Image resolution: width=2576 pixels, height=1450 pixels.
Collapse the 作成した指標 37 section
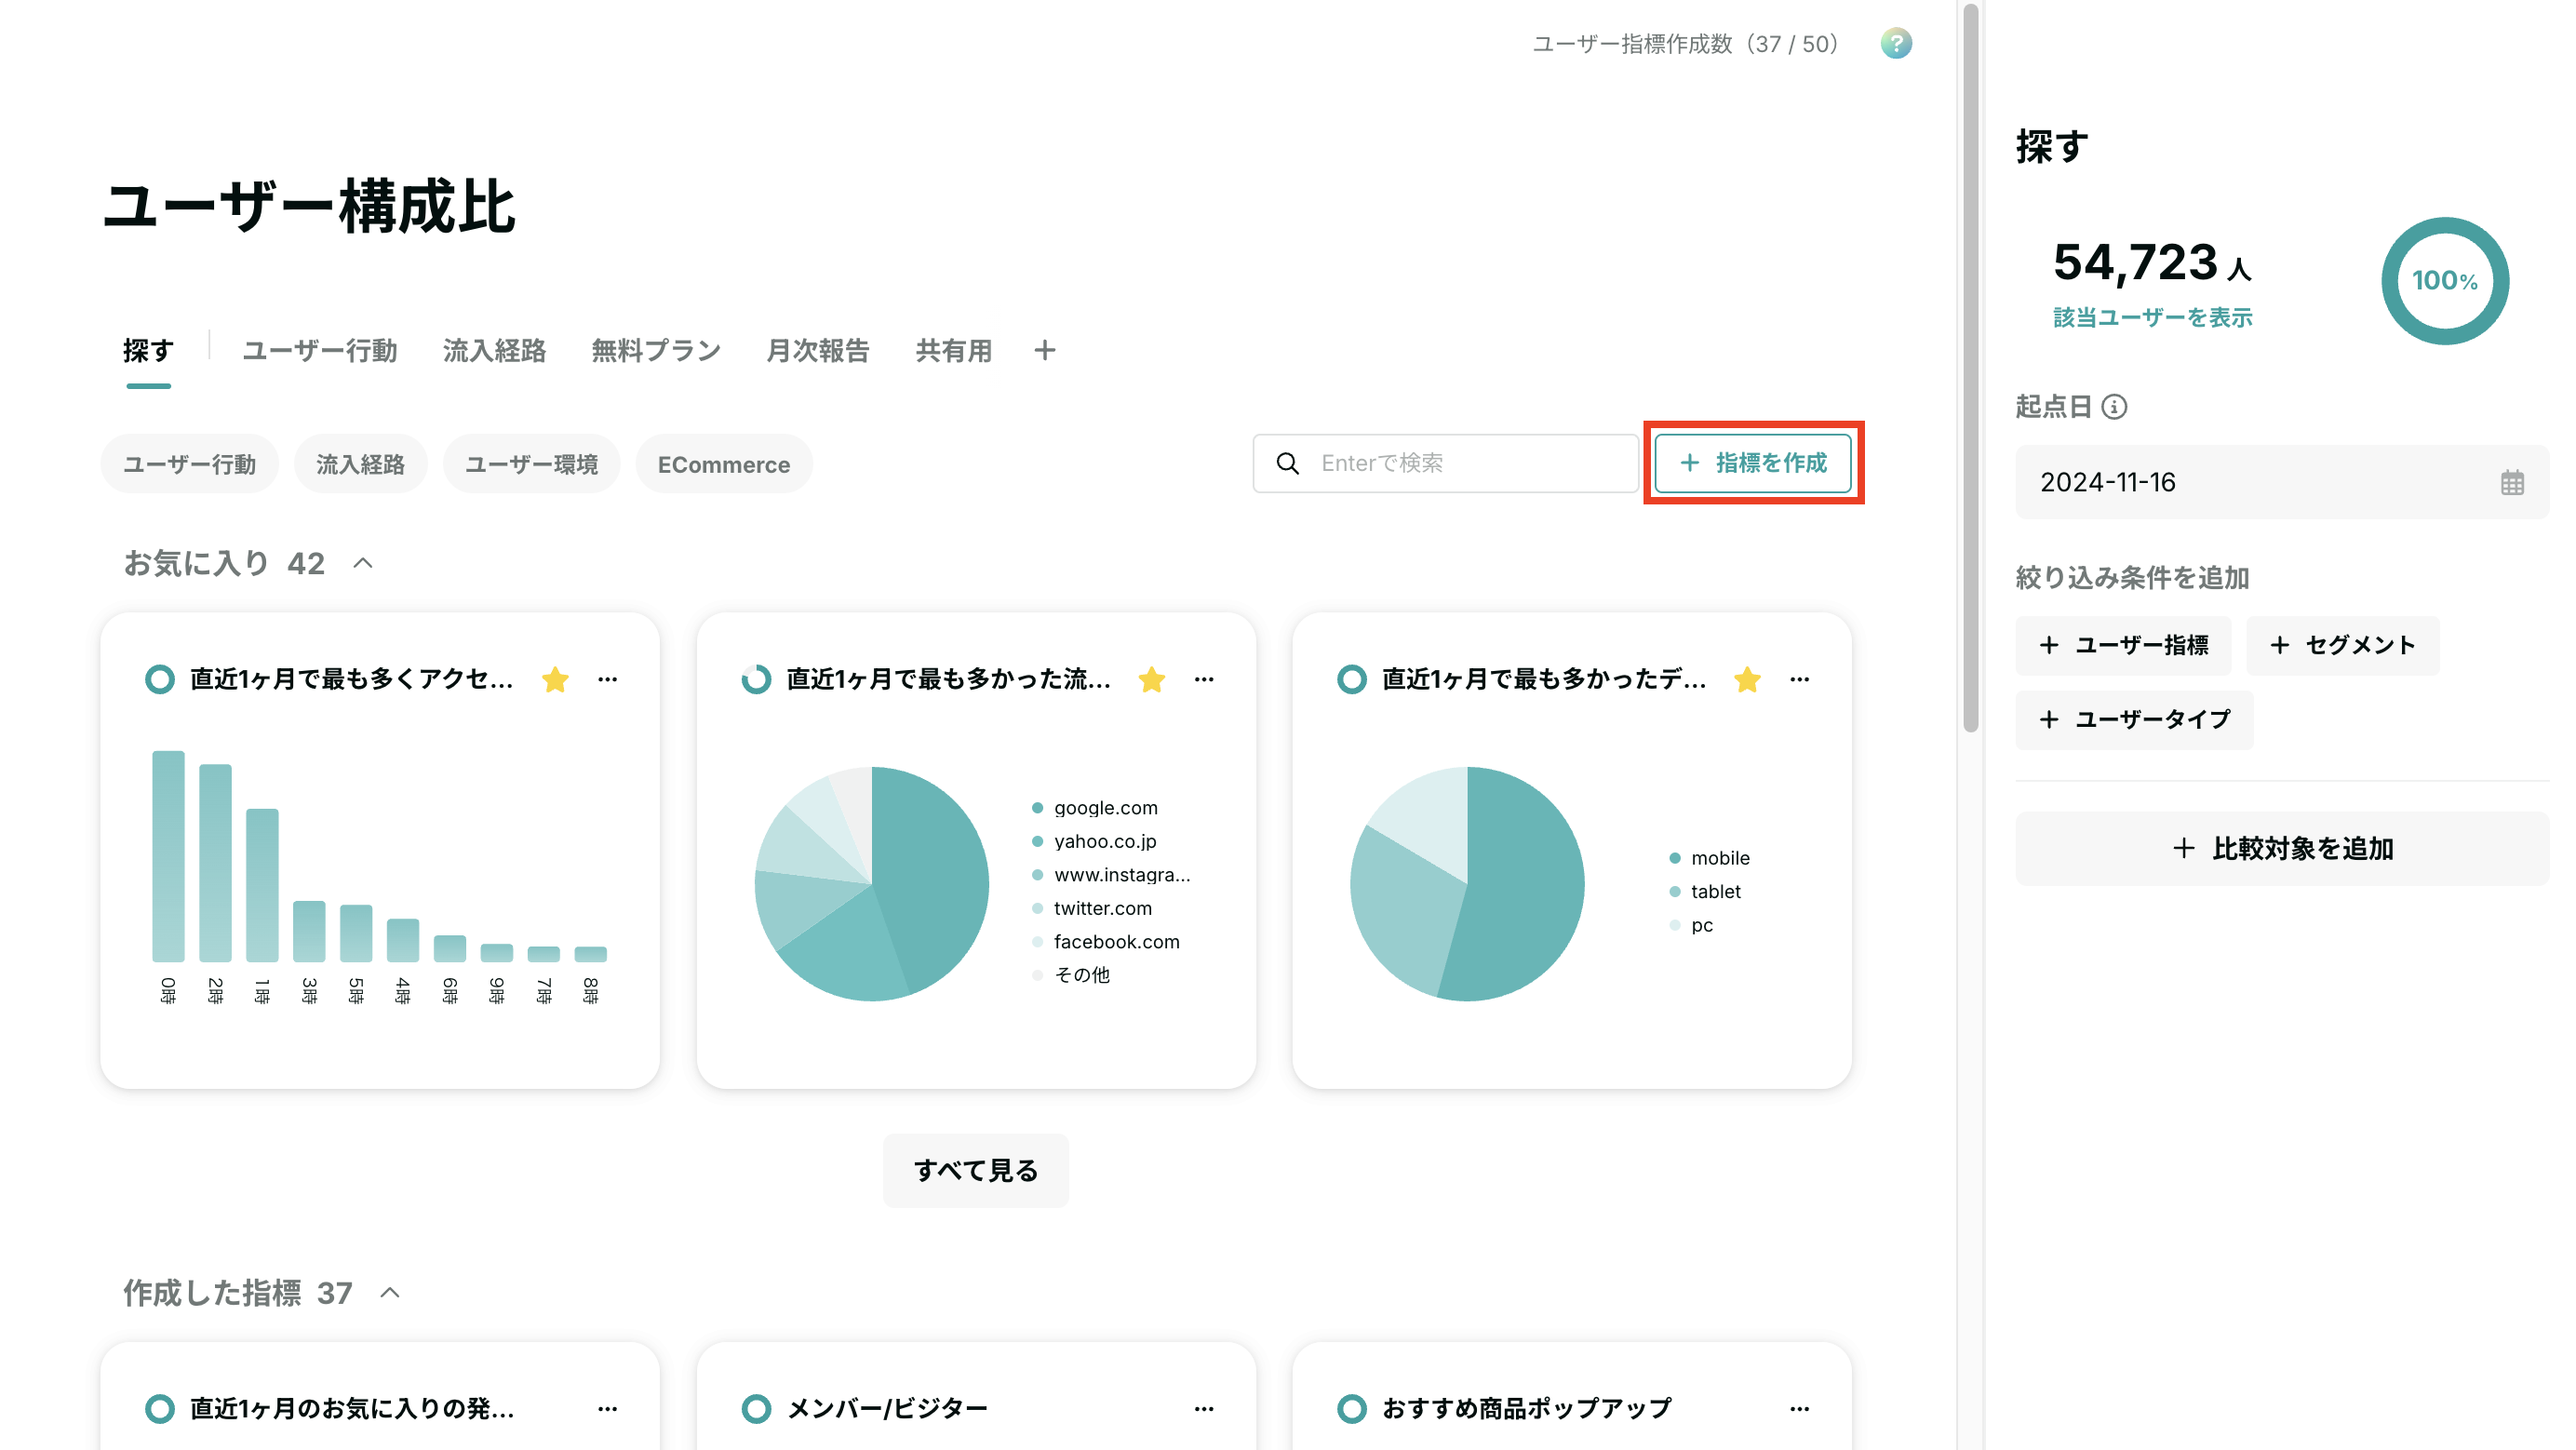390,1292
